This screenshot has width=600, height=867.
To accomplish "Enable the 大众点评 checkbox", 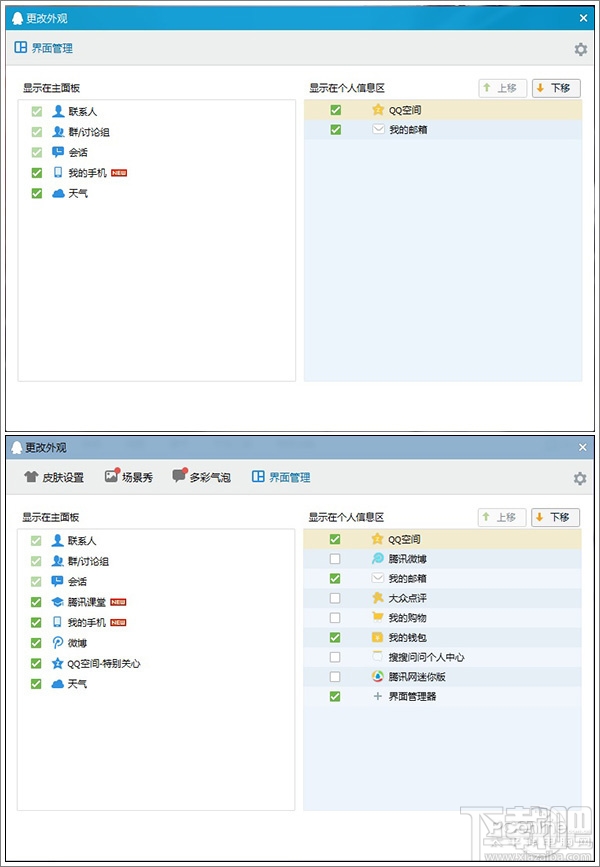I will (335, 598).
